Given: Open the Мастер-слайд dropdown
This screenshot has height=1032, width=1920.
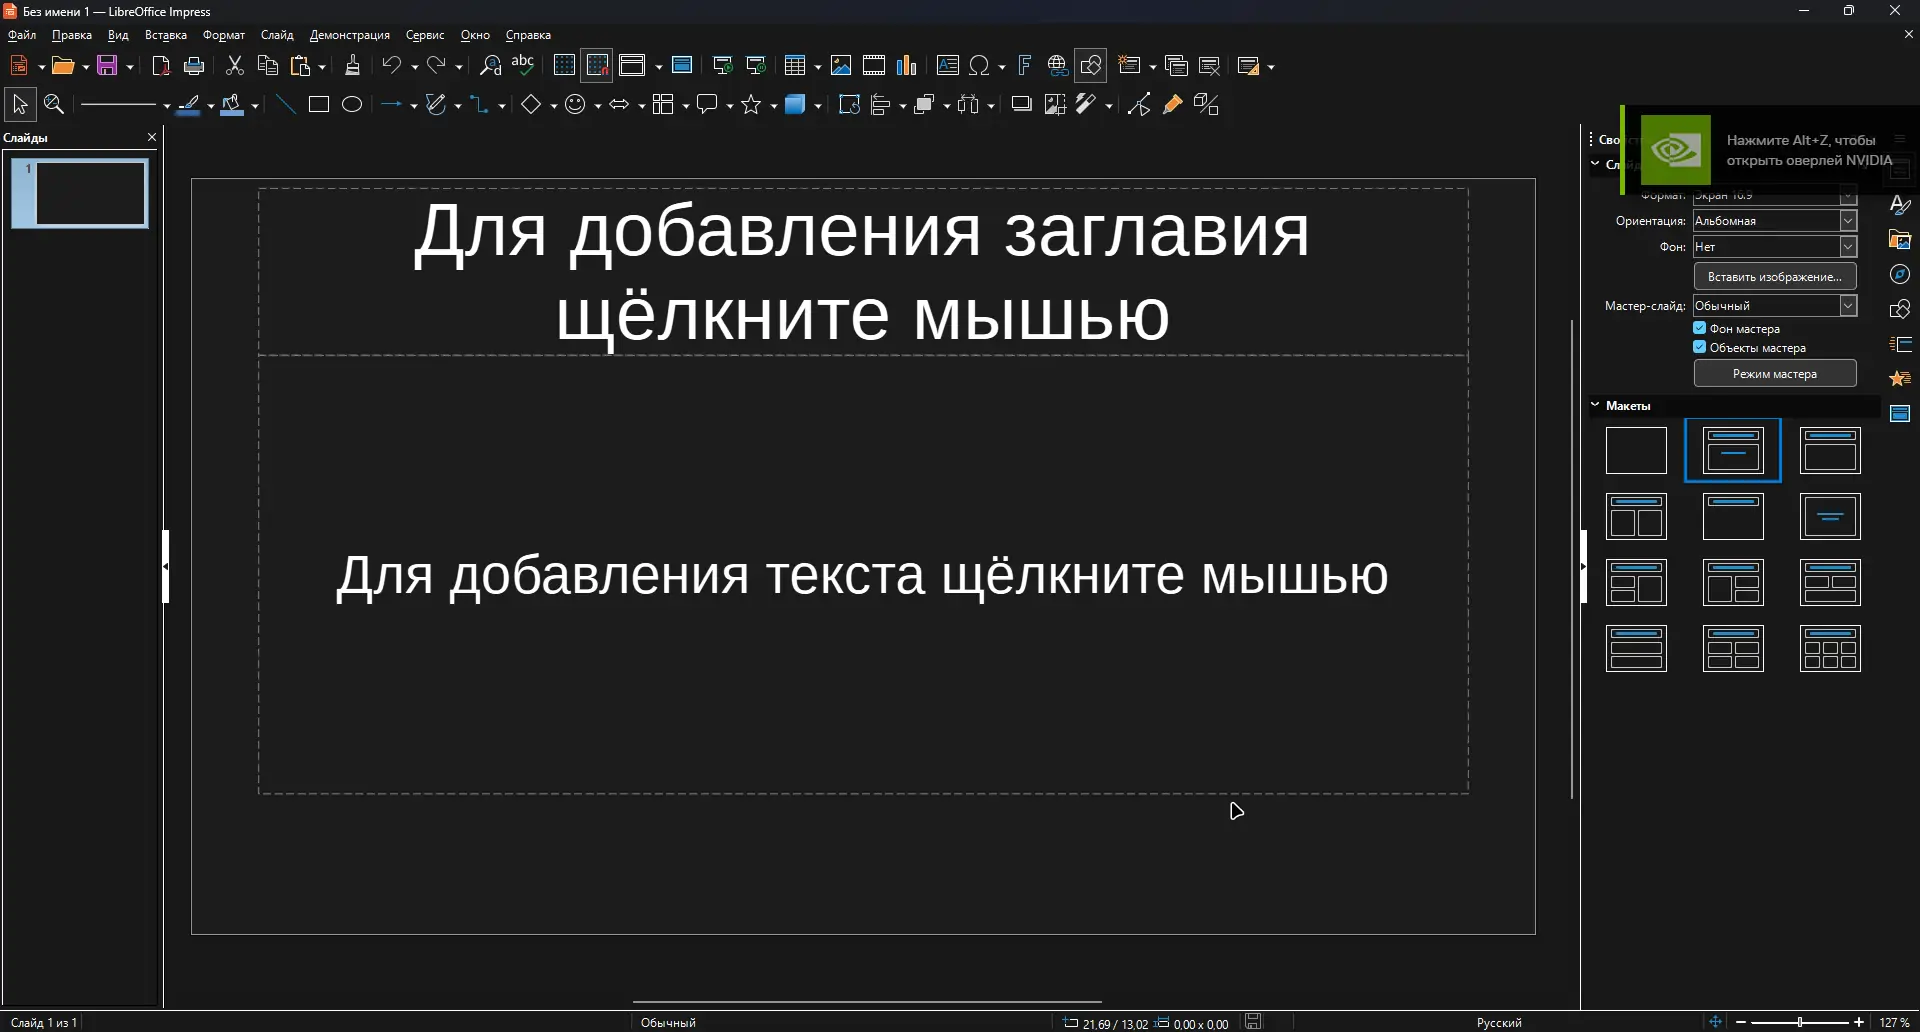Looking at the screenshot, I should pyautogui.click(x=1849, y=306).
